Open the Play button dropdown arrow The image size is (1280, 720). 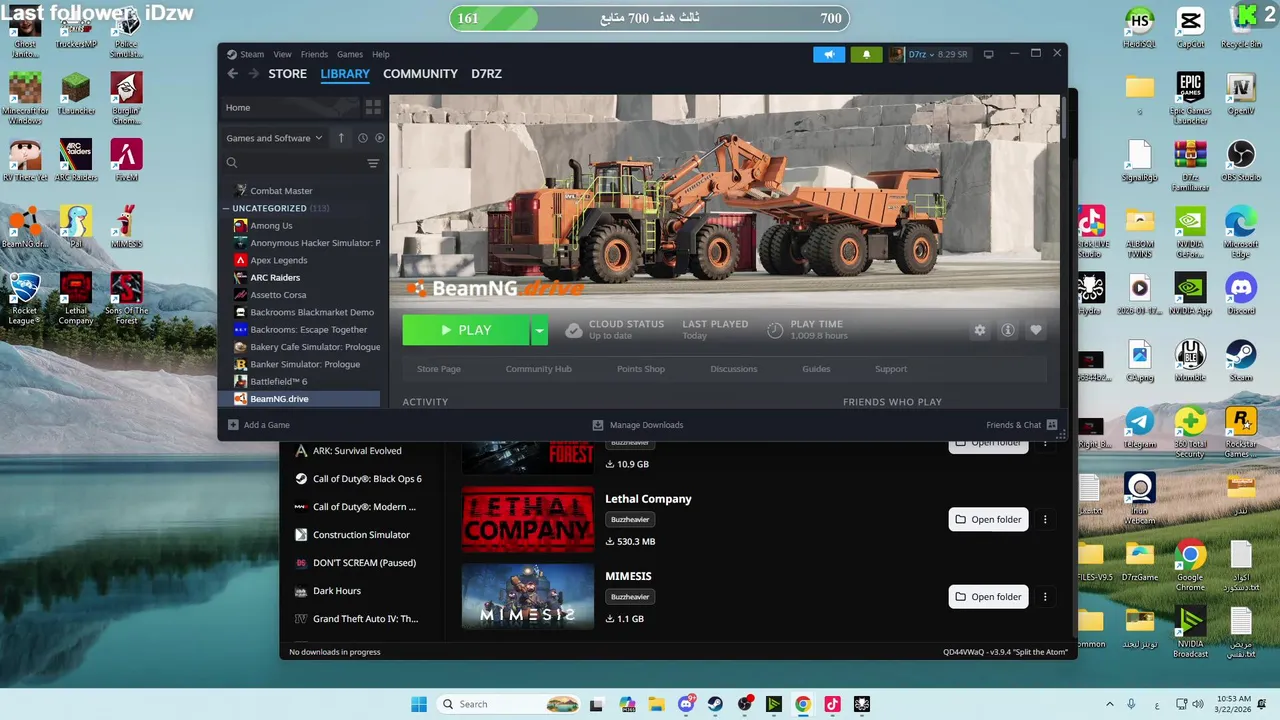coord(540,330)
